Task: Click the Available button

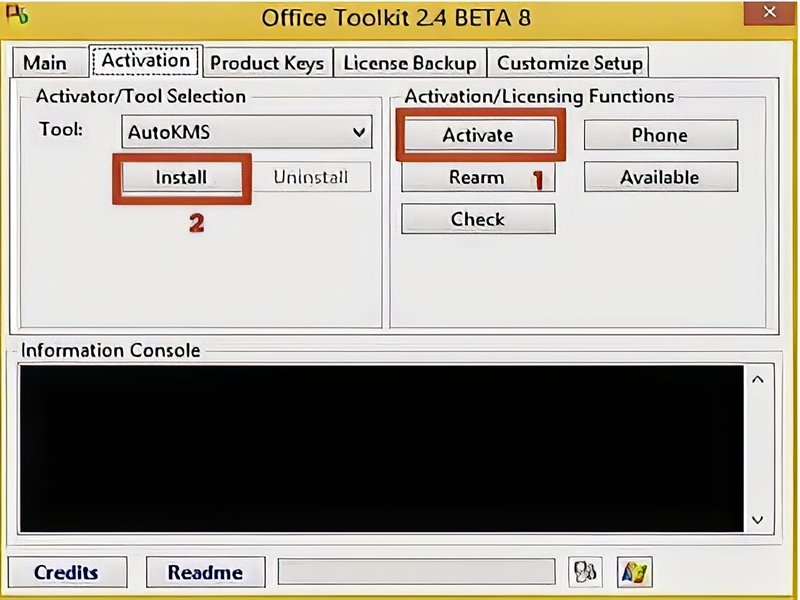Action: (x=660, y=177)
